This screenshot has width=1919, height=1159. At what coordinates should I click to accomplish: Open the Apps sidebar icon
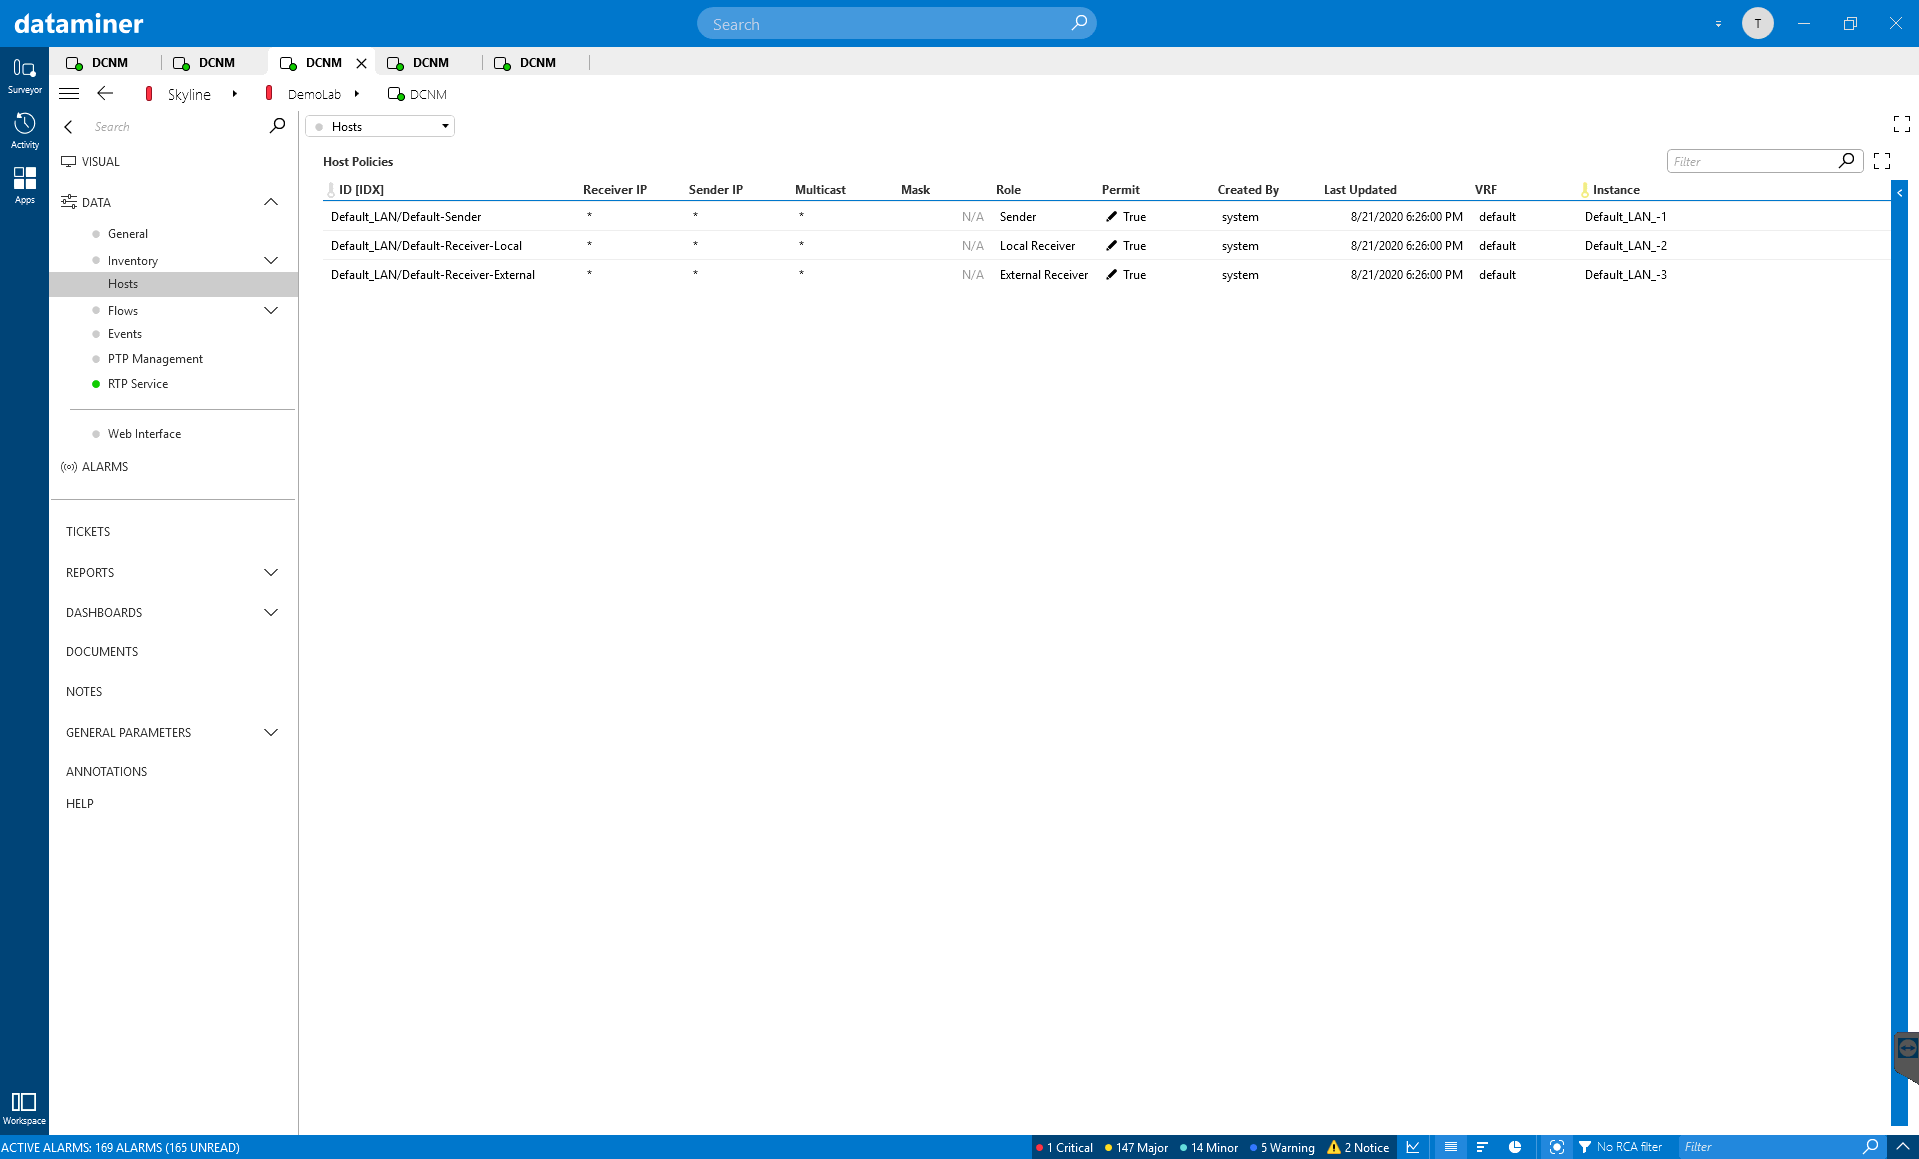pos(24,185)
